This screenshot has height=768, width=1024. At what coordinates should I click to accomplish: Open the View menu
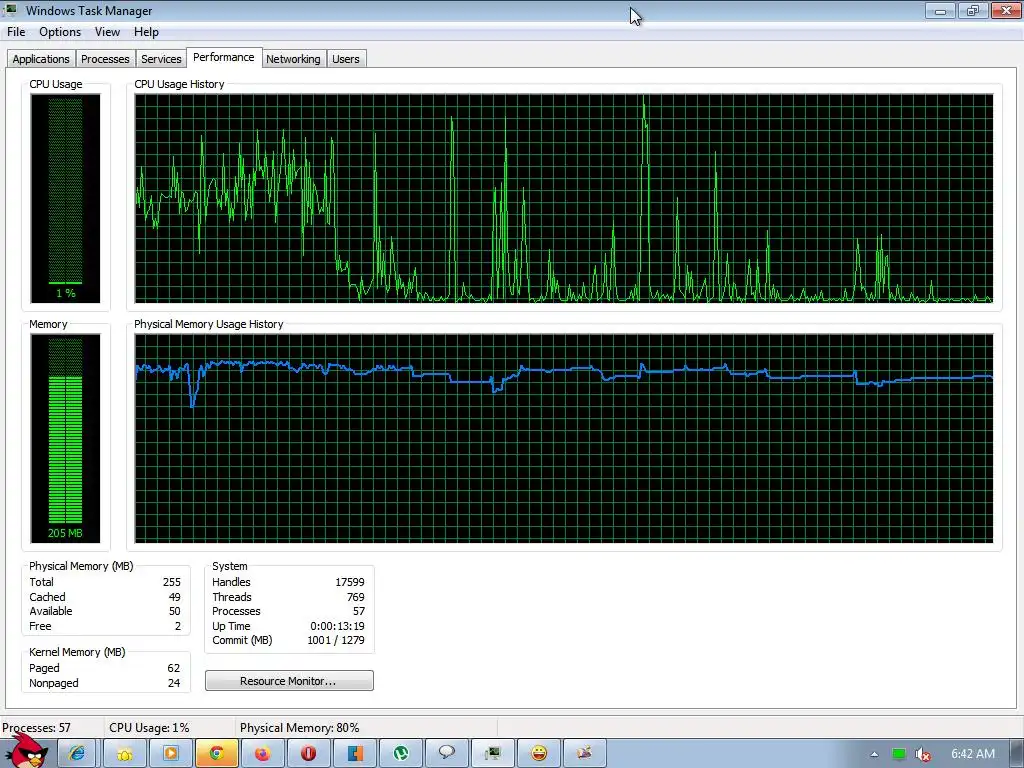pyautogui.click(x=107, y=32)
